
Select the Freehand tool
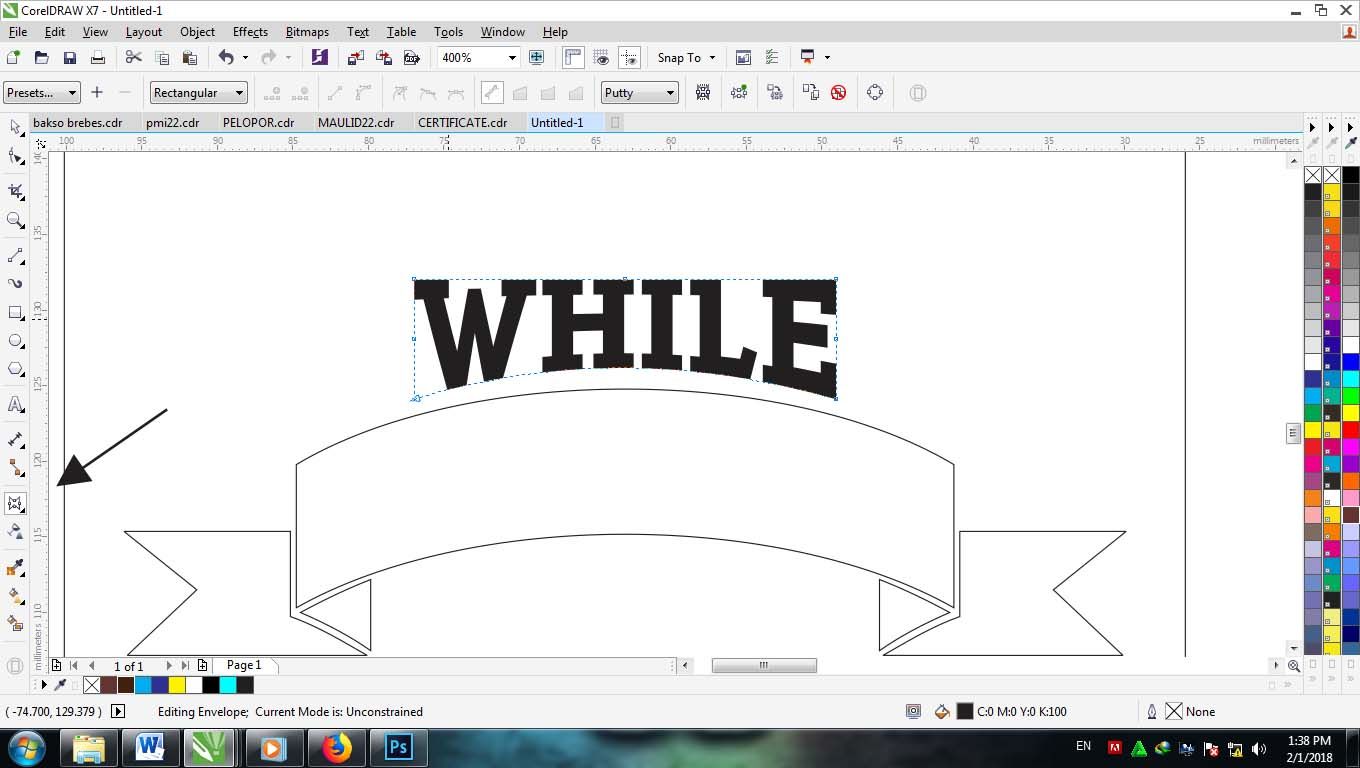(15, 256)
